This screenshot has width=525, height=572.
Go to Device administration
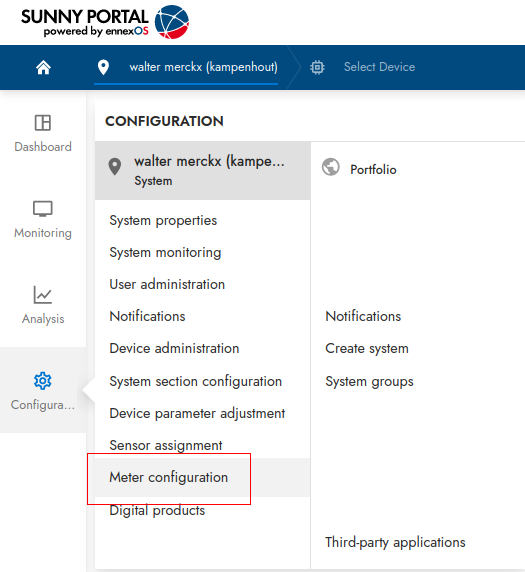(174, 348)
